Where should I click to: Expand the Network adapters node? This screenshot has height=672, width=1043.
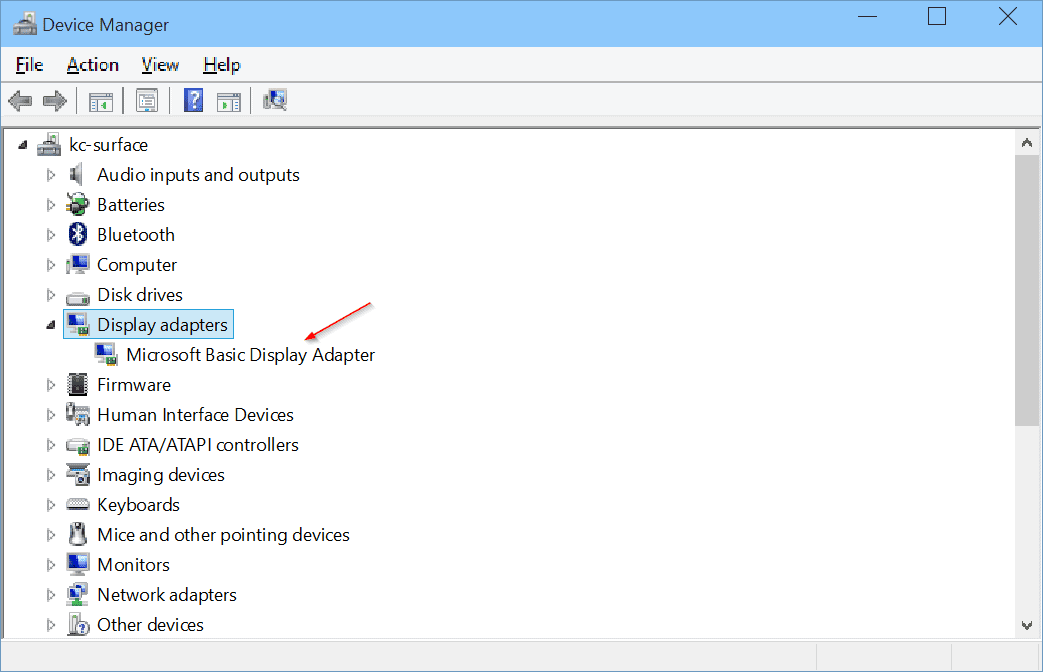(x=51, y=595)
